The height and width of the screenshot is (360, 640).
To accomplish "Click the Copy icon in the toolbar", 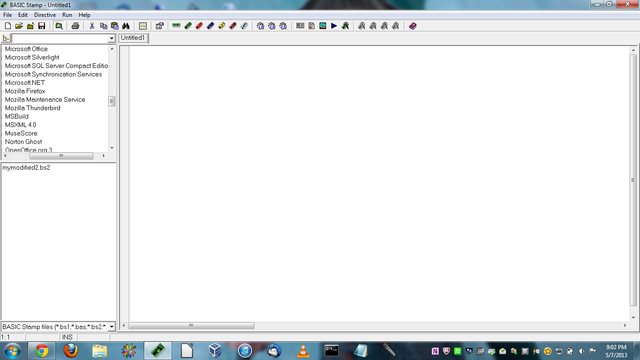I will (103, 26).
